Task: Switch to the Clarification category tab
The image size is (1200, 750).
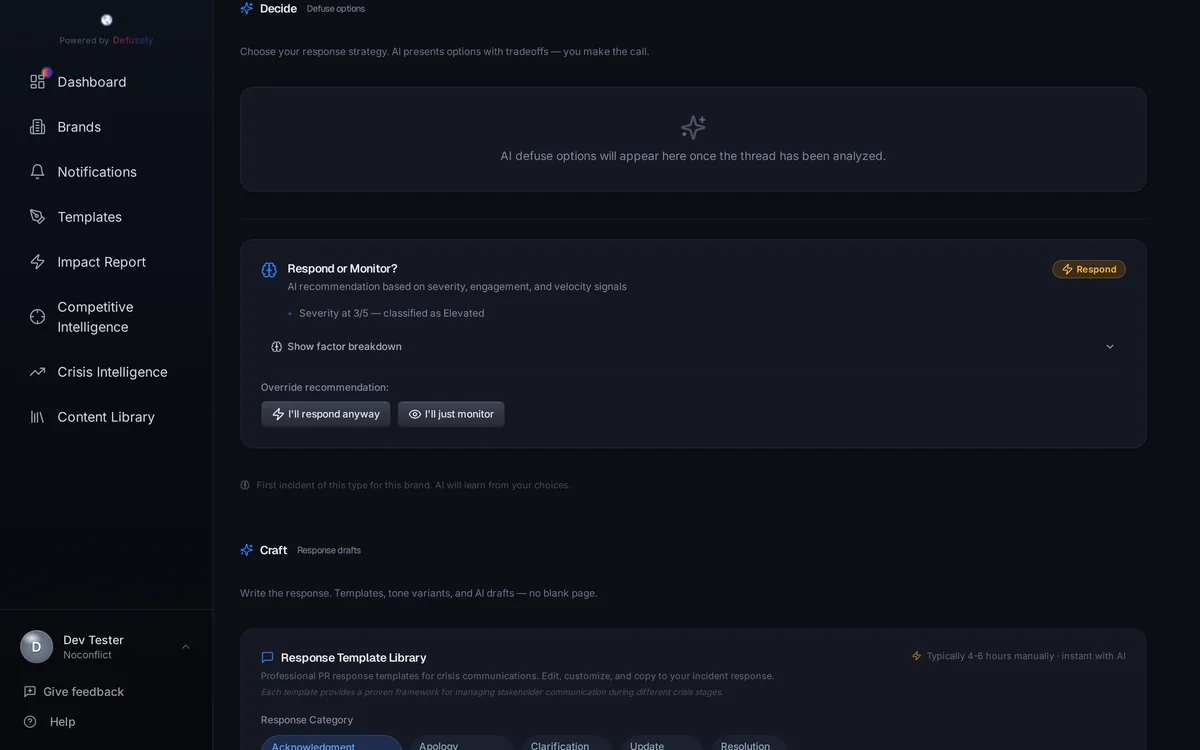Action: point(566,745)
